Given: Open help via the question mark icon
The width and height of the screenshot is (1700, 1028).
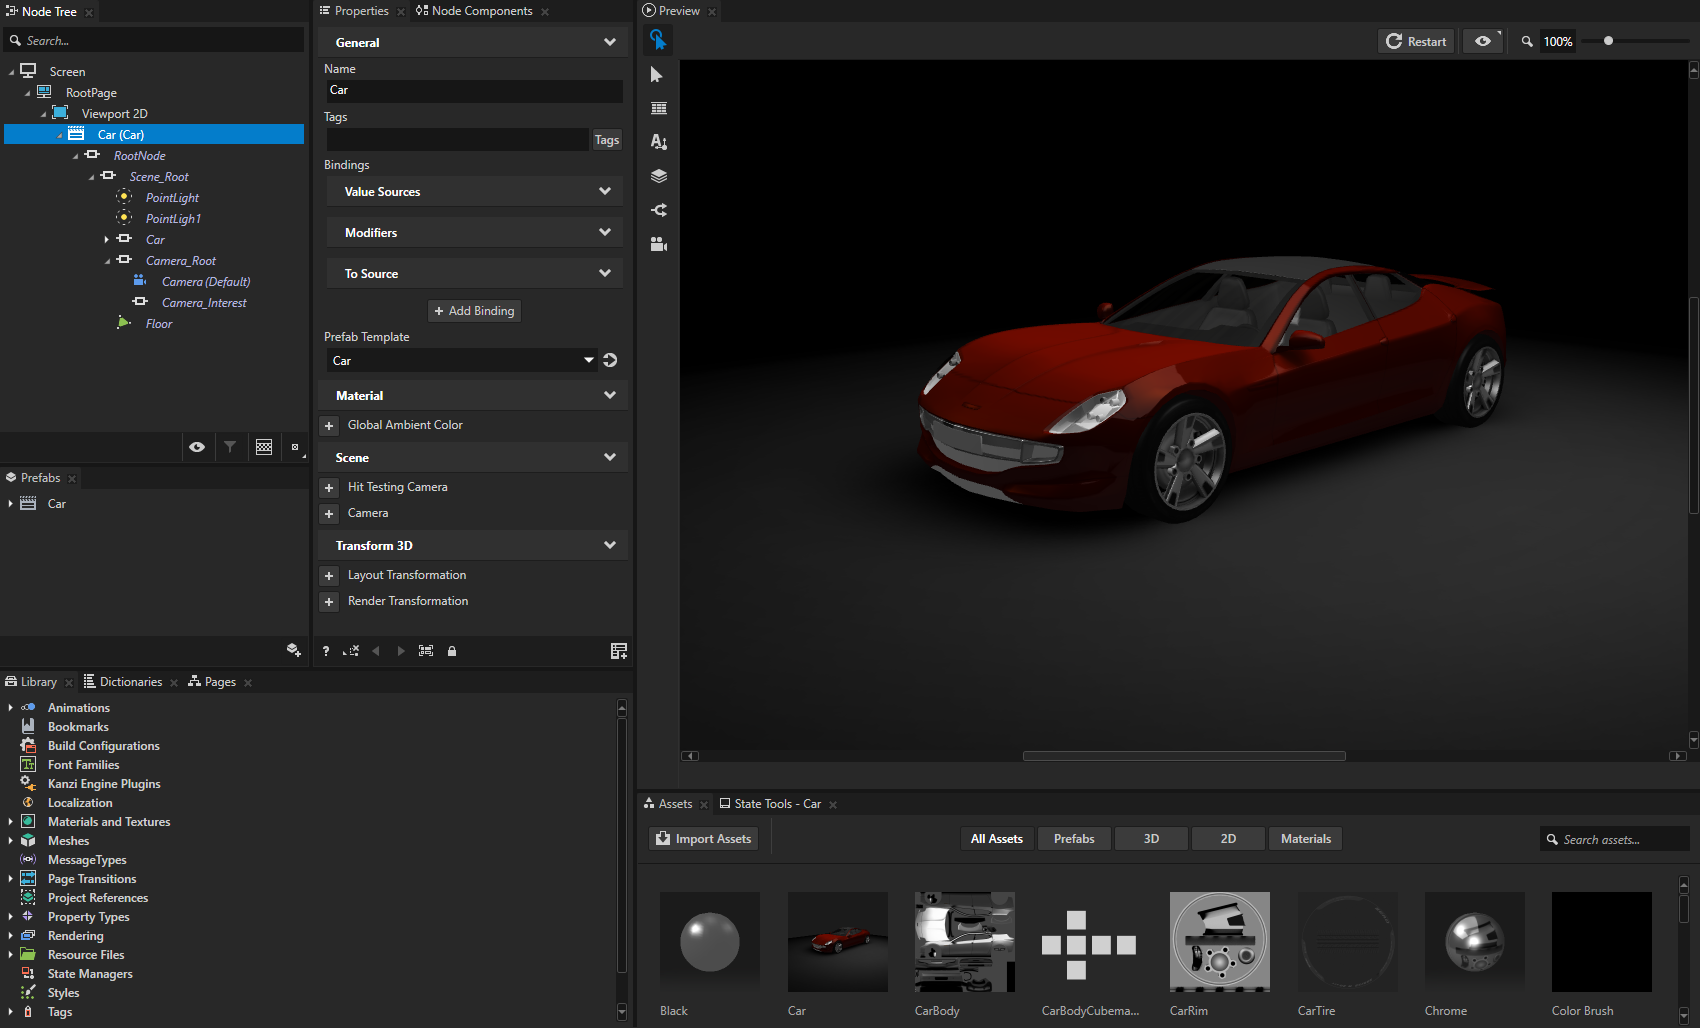Looking at the screenshot, I should (326, 651).
